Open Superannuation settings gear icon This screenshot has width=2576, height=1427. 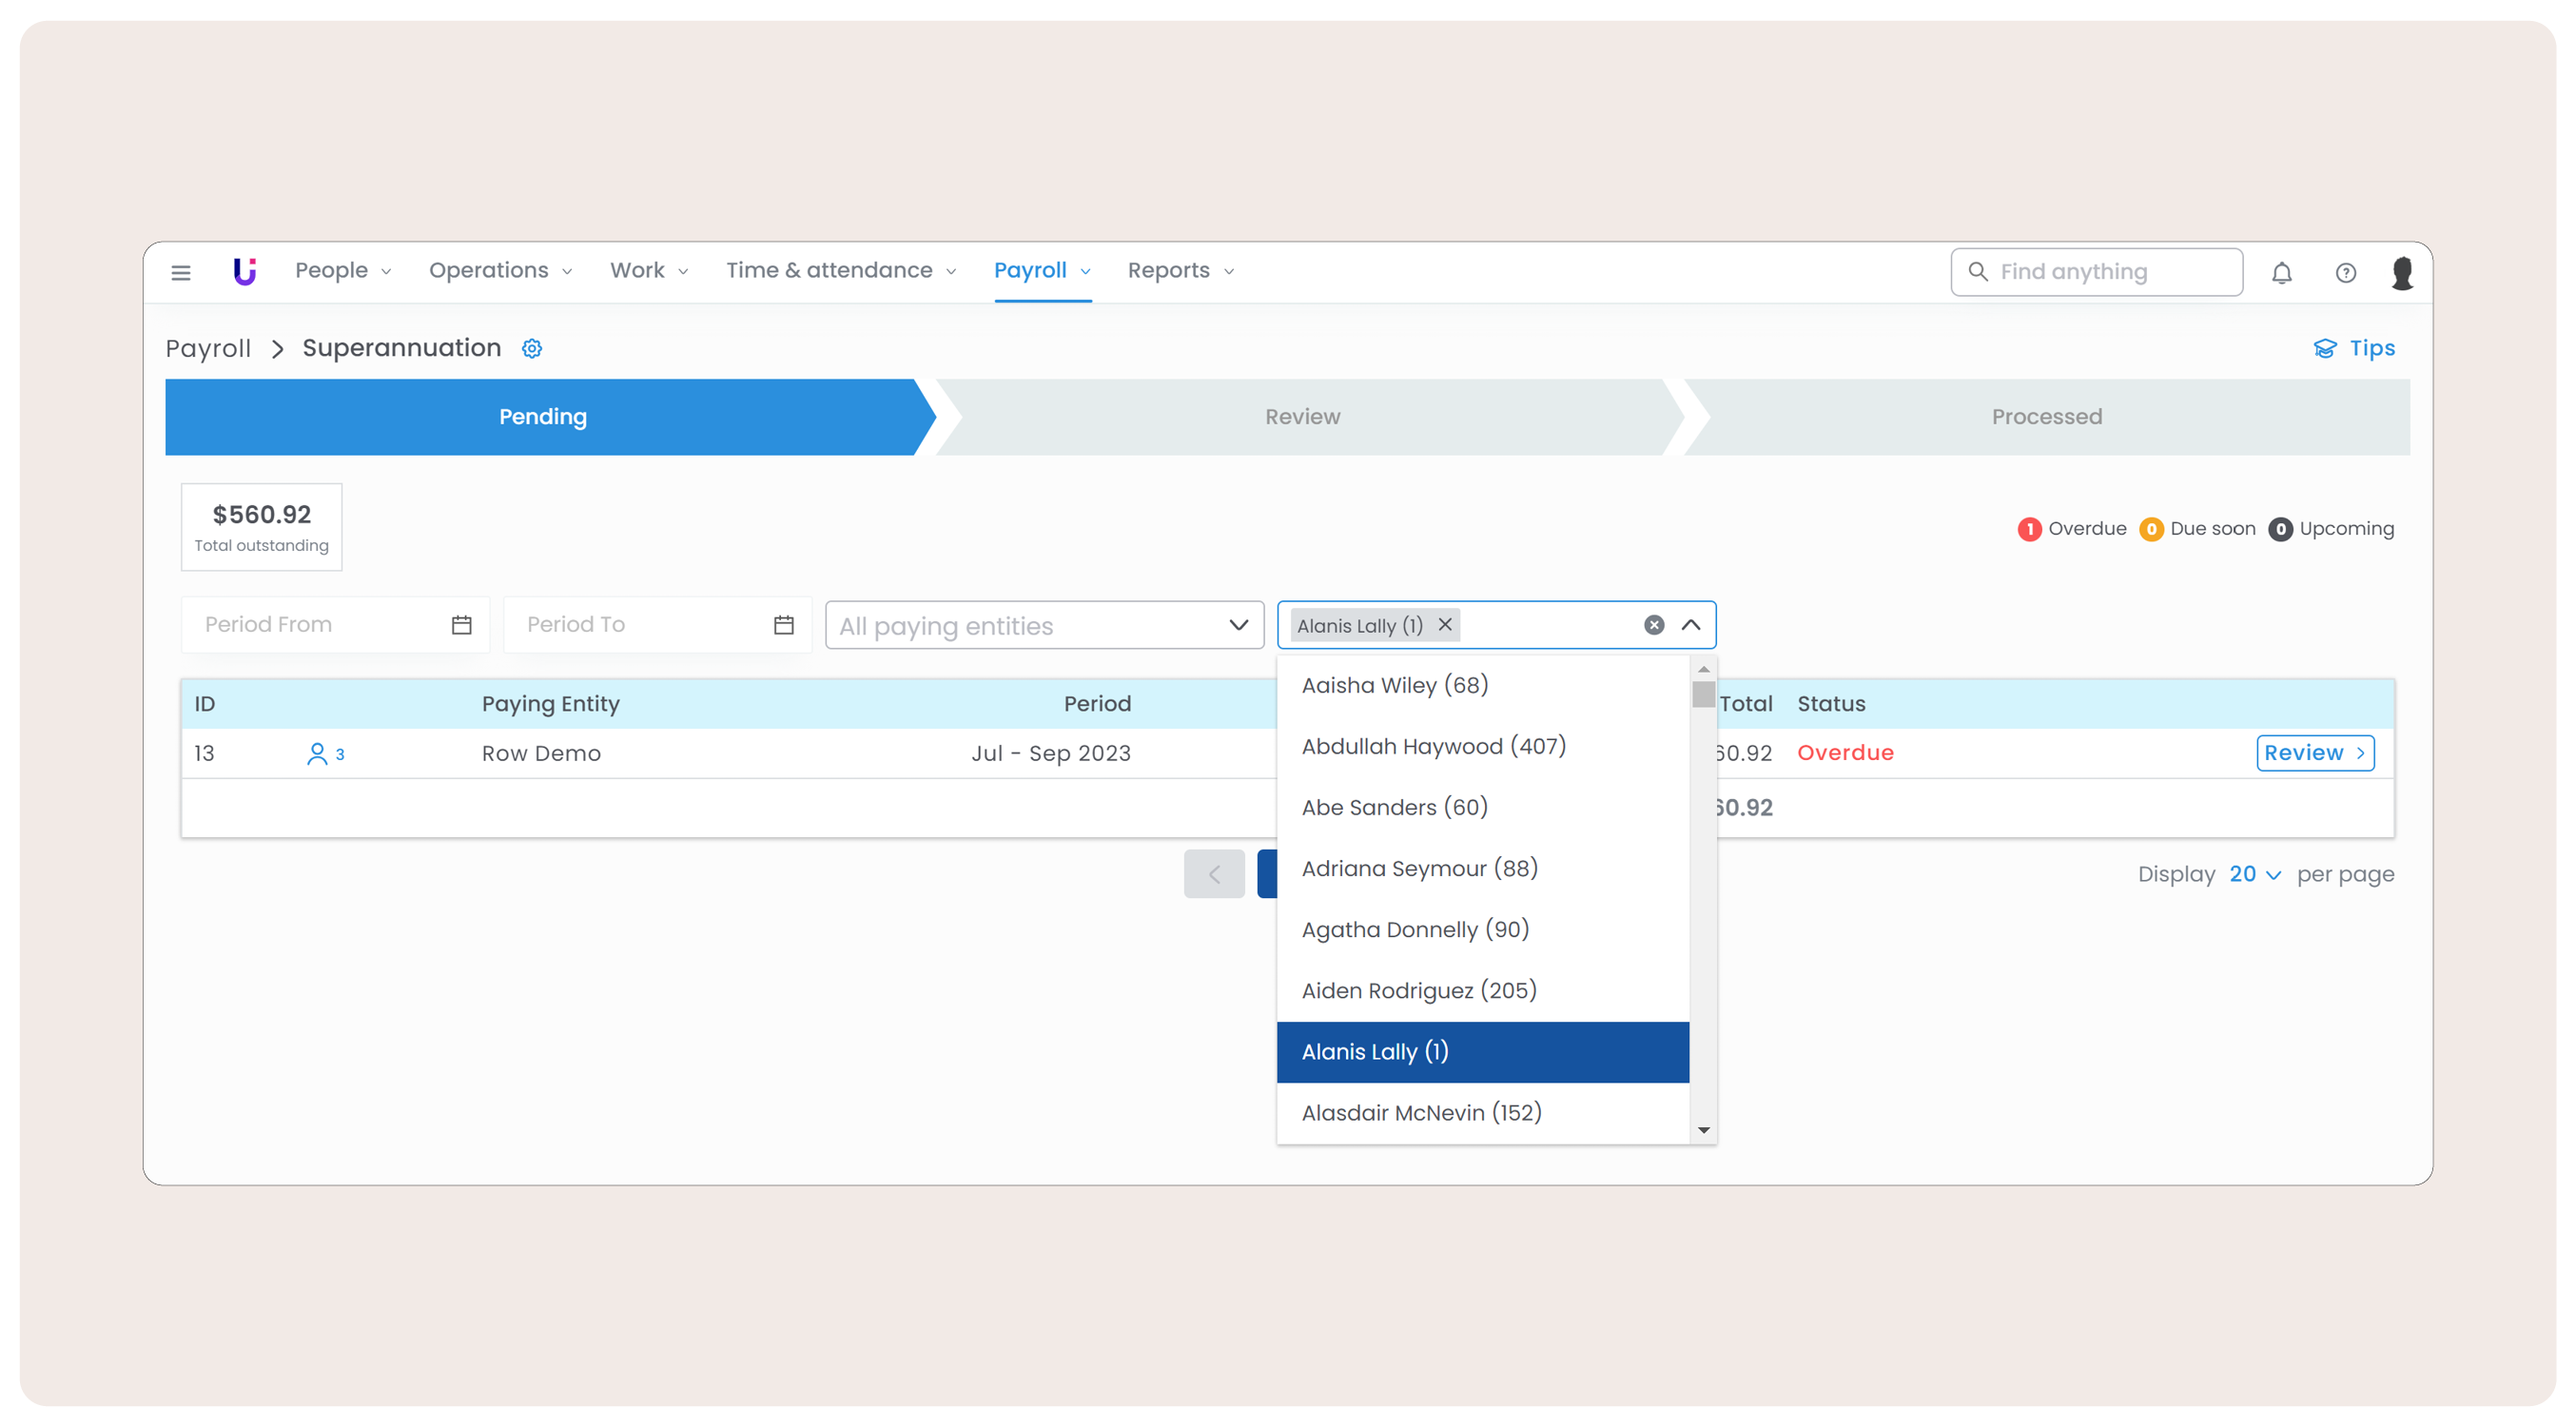point(532,348)
